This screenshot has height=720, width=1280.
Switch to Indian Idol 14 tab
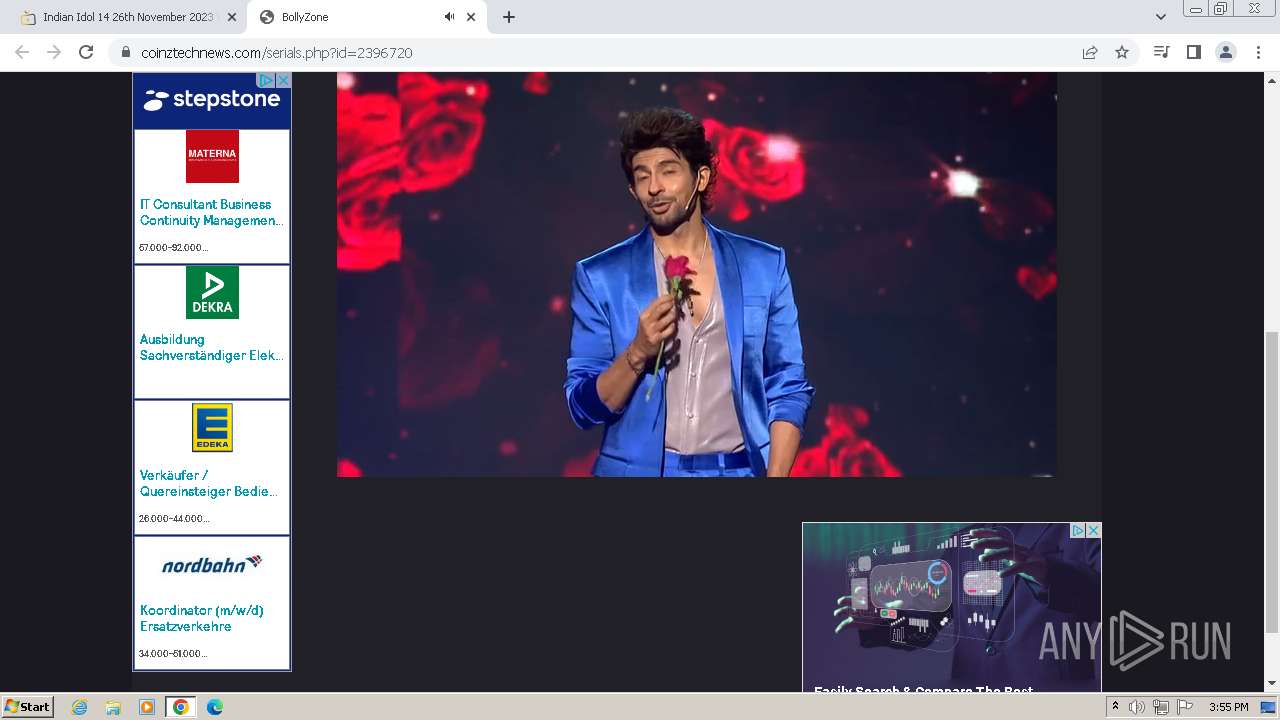point(127,17)
